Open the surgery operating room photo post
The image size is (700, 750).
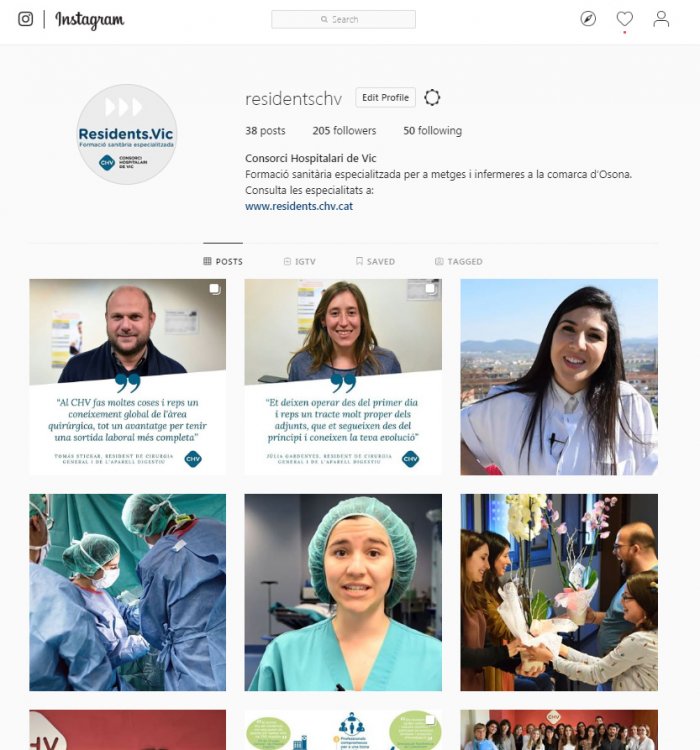point(128,592)
